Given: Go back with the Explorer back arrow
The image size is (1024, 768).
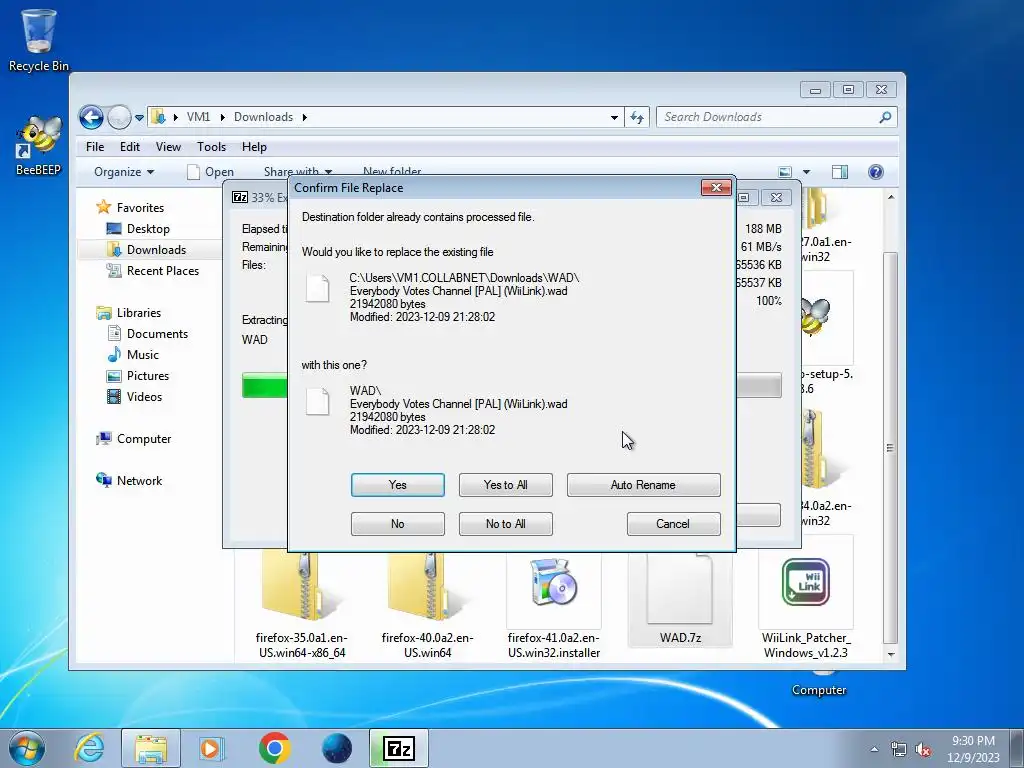Looking at the screenshot, I should click(91, 118).
